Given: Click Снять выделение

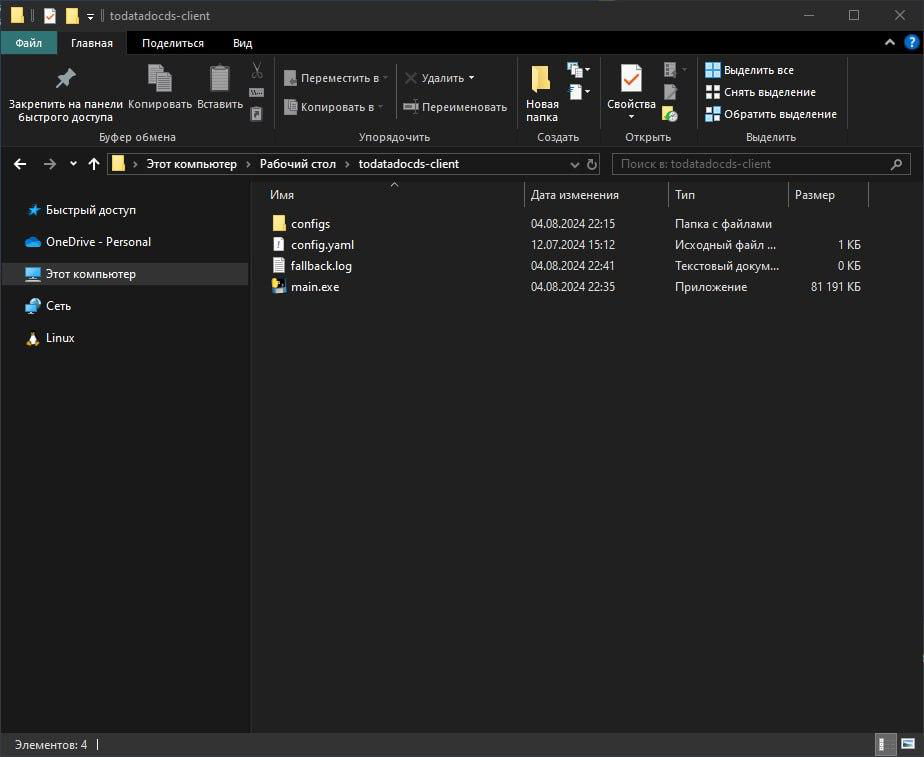Looking at the screenshot, I should [x=761, y=92].
